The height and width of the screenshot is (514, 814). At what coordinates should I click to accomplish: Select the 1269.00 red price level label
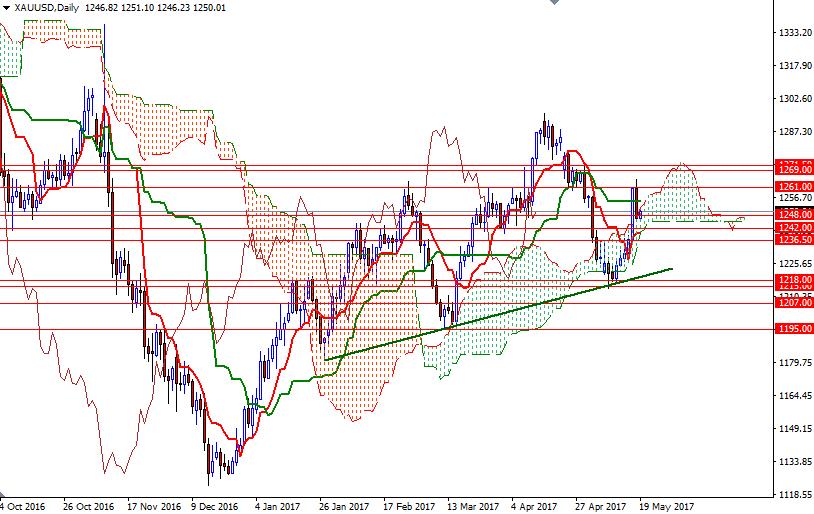795,171
